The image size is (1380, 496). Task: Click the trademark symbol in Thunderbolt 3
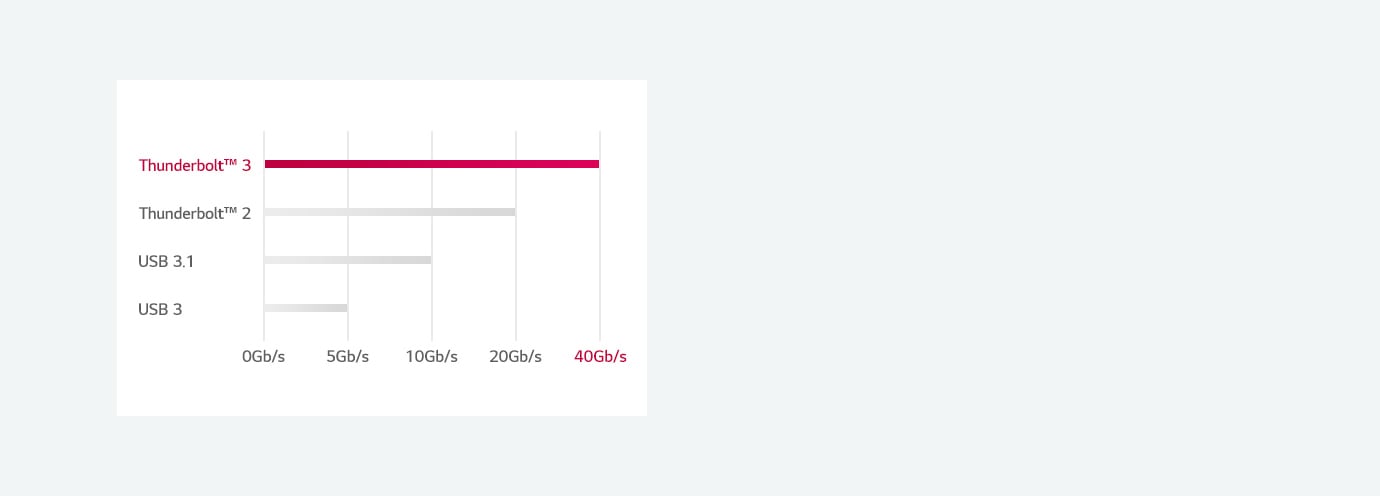228,162
